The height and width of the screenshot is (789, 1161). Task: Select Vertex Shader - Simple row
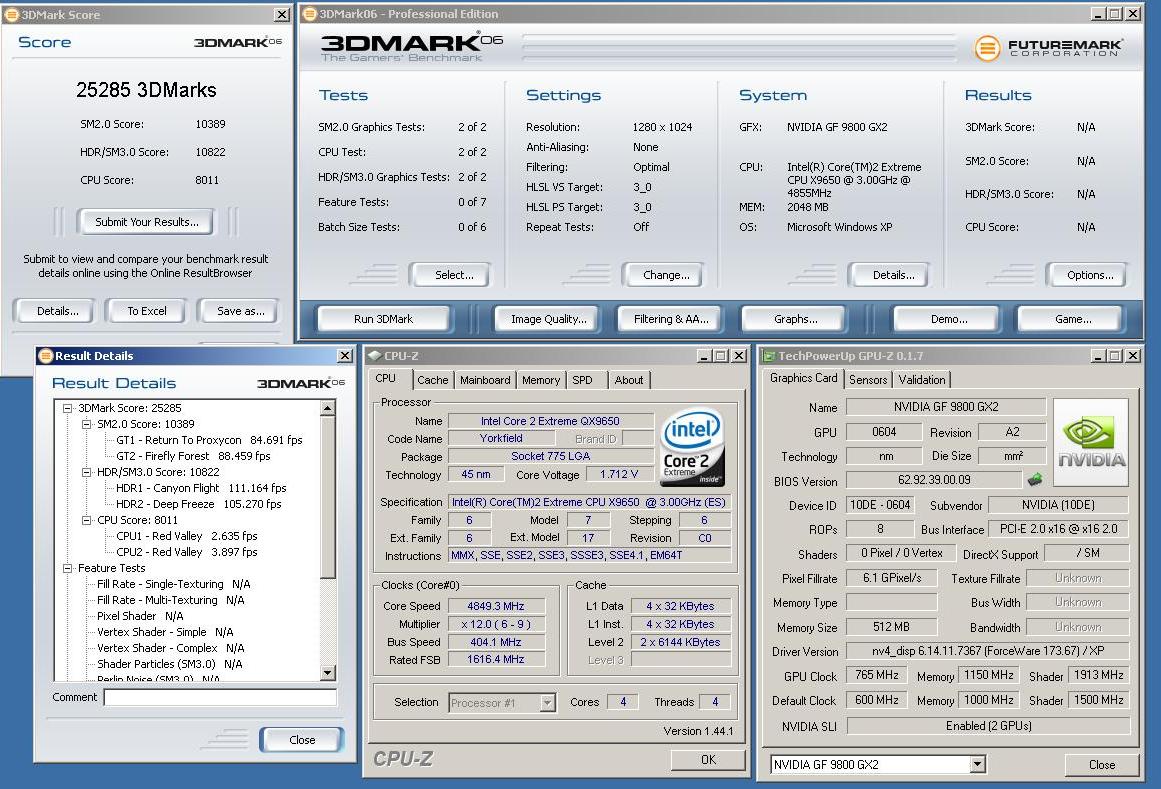[x=165, y=632]
